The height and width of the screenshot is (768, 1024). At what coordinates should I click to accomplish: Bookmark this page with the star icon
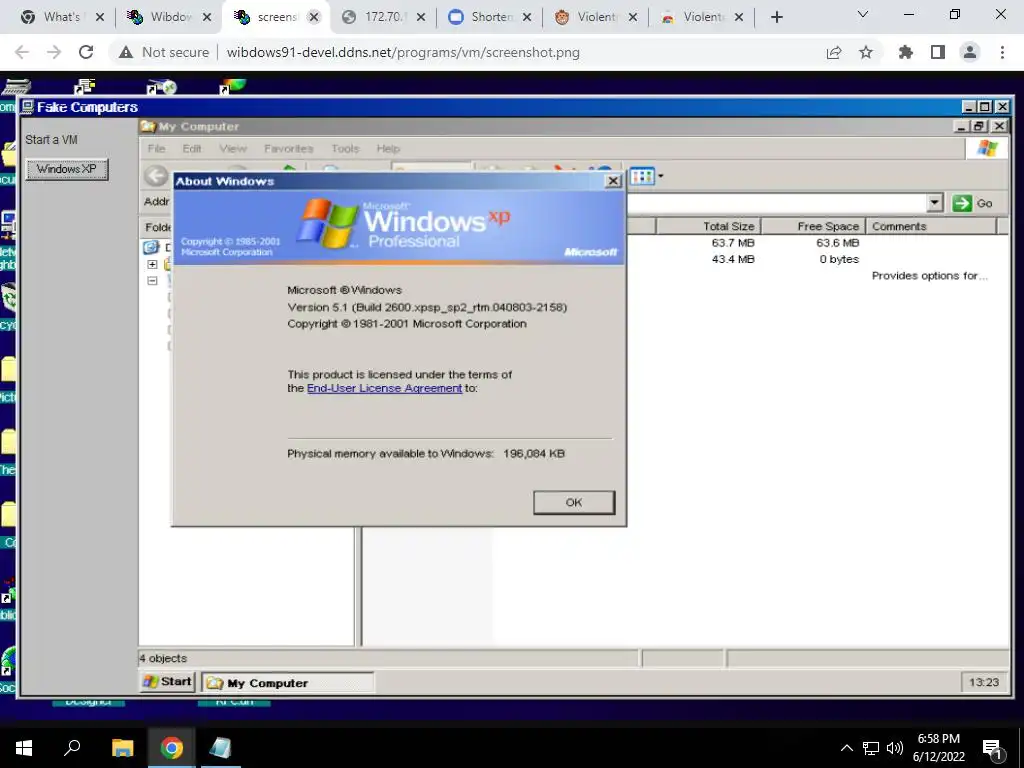pyautogui.click(x=865, y=52)
